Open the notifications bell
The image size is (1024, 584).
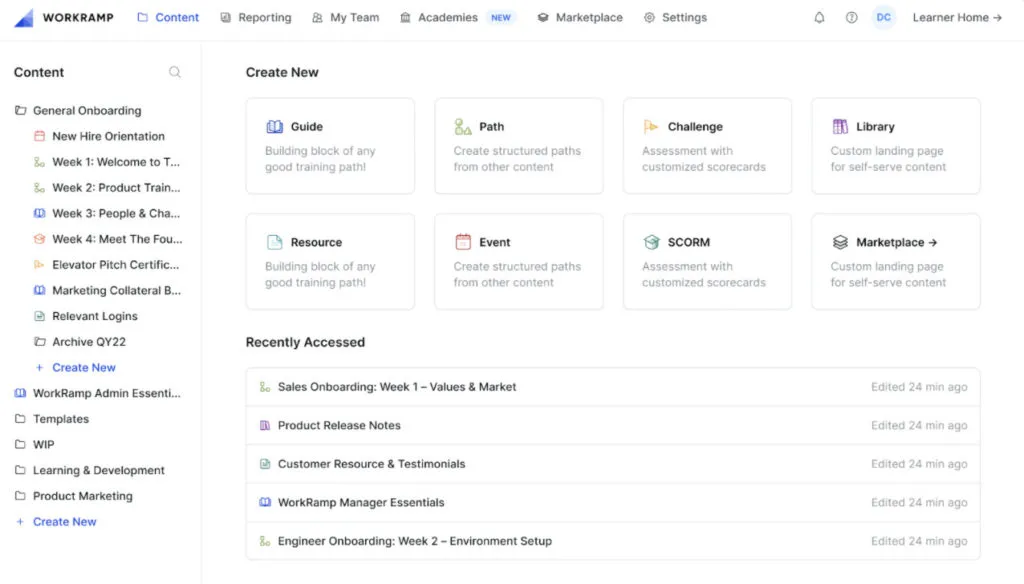(x=819, y=18)
